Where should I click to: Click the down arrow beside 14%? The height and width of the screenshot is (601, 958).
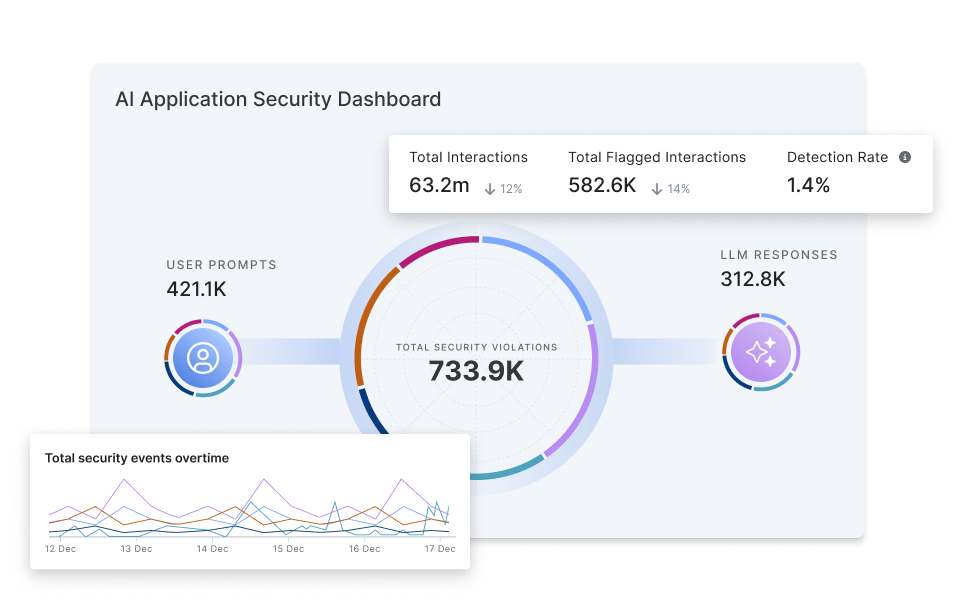657,188
